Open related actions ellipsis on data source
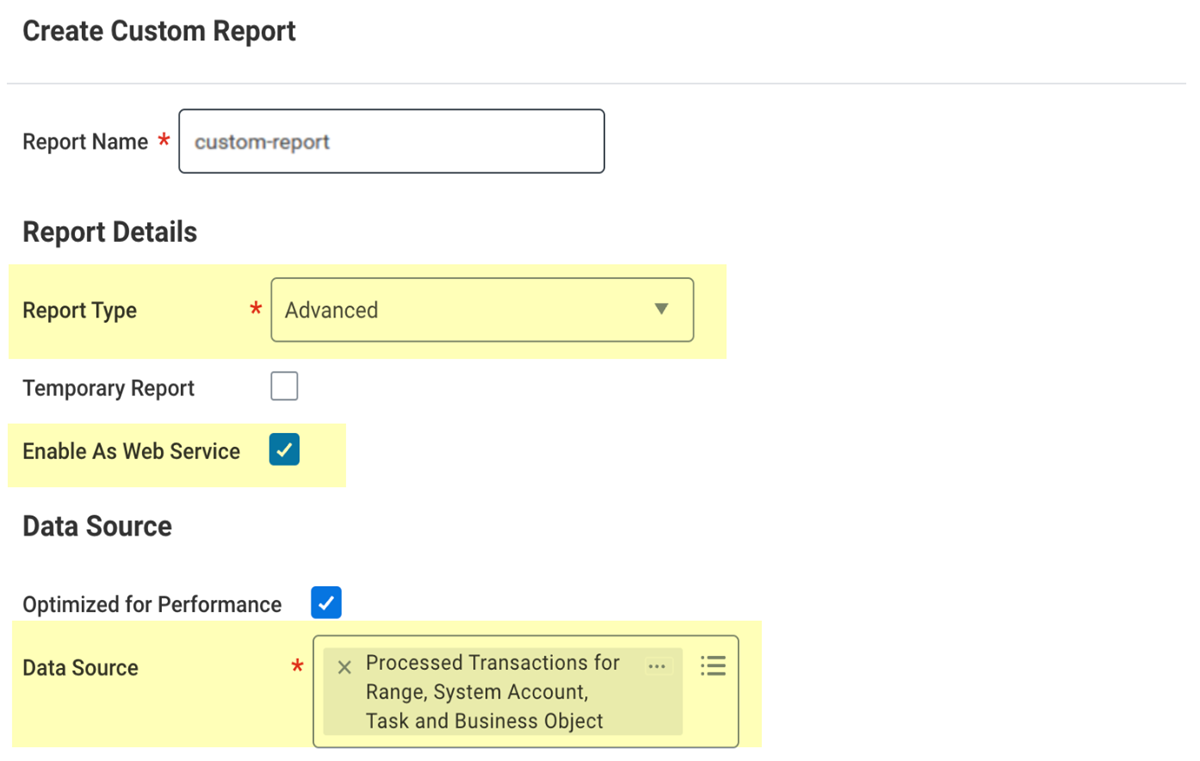 coord(657,666)
